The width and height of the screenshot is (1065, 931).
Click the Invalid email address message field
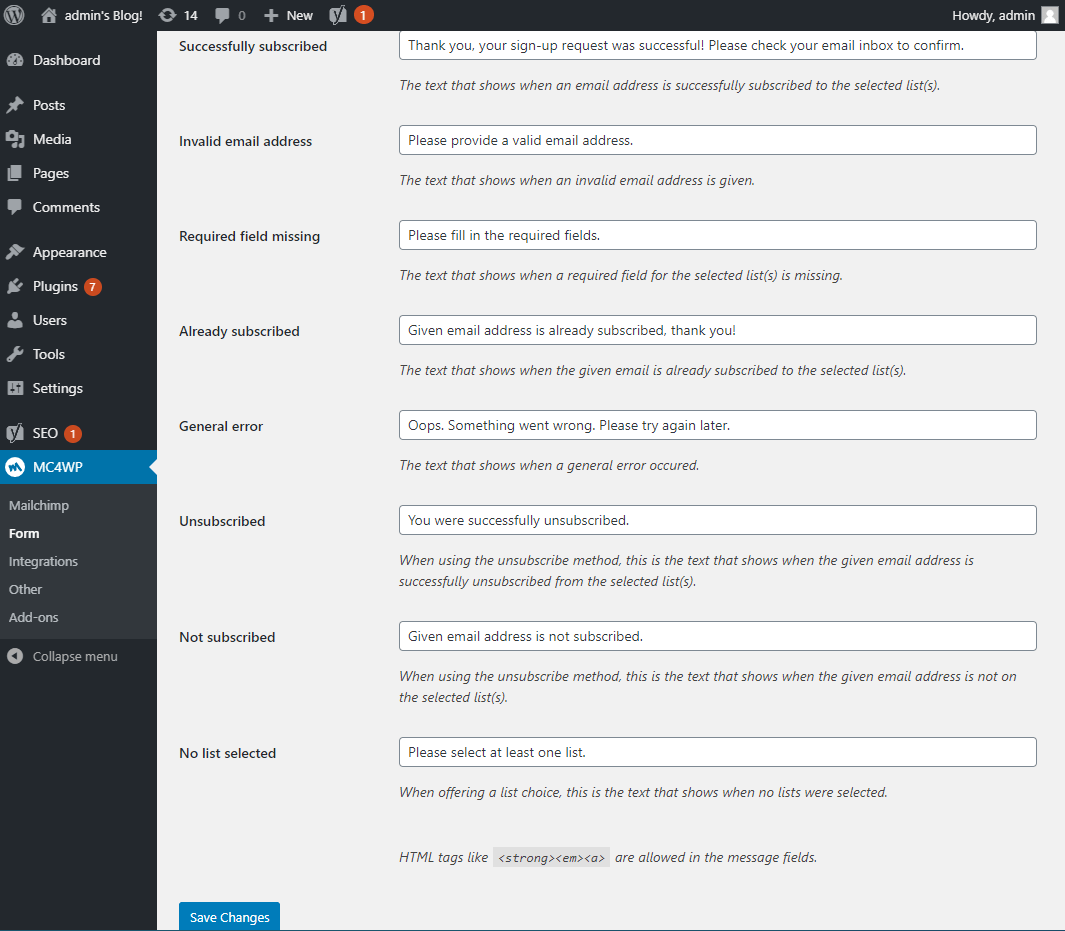(x=717, y=140)
